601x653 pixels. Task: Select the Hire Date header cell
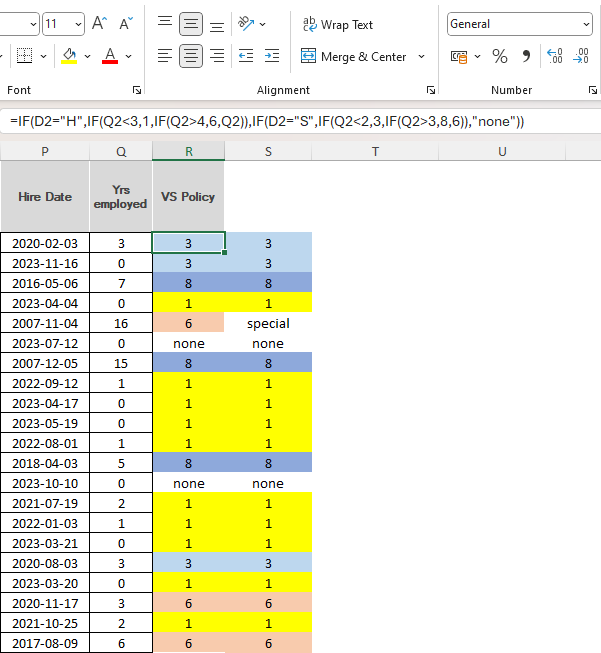45,196
